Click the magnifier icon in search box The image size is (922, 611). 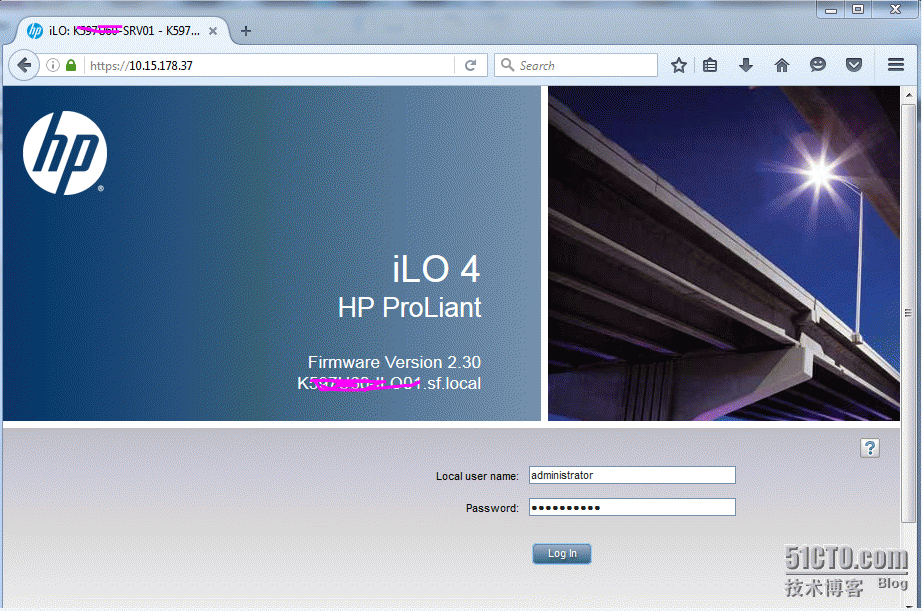[507, 65]
